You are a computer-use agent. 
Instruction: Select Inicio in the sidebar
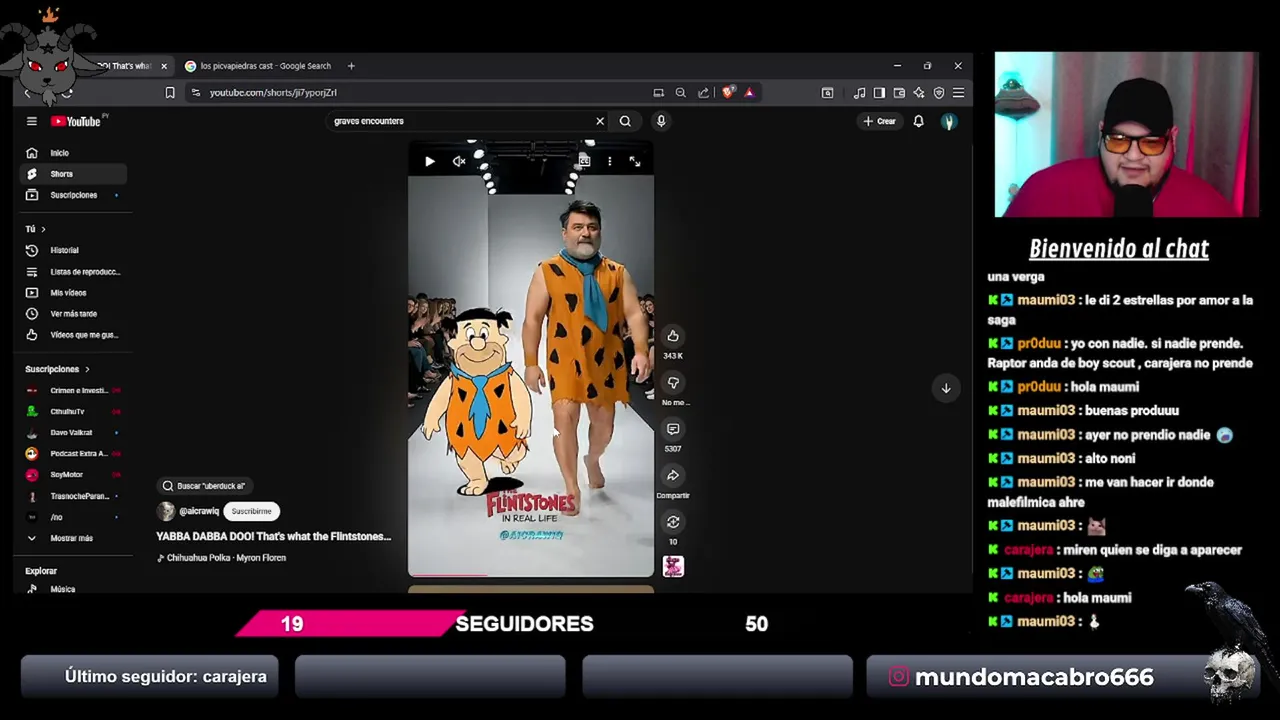point(72,153)
